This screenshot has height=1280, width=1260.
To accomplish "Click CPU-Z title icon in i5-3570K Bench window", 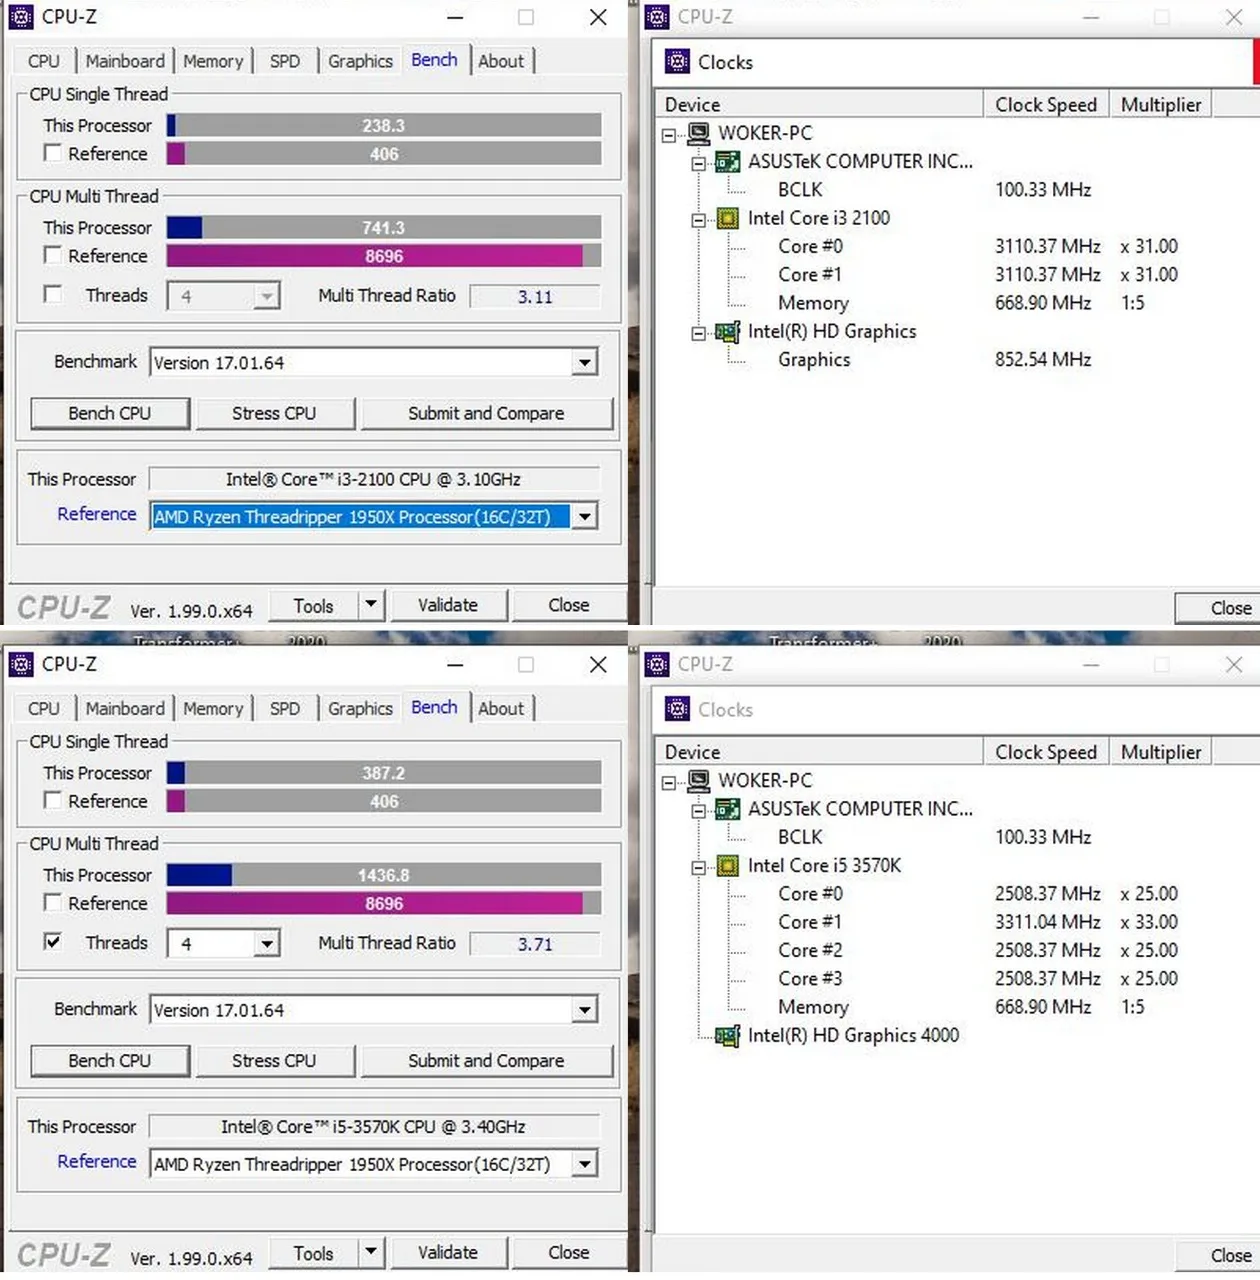I will (x=20, y=664).
